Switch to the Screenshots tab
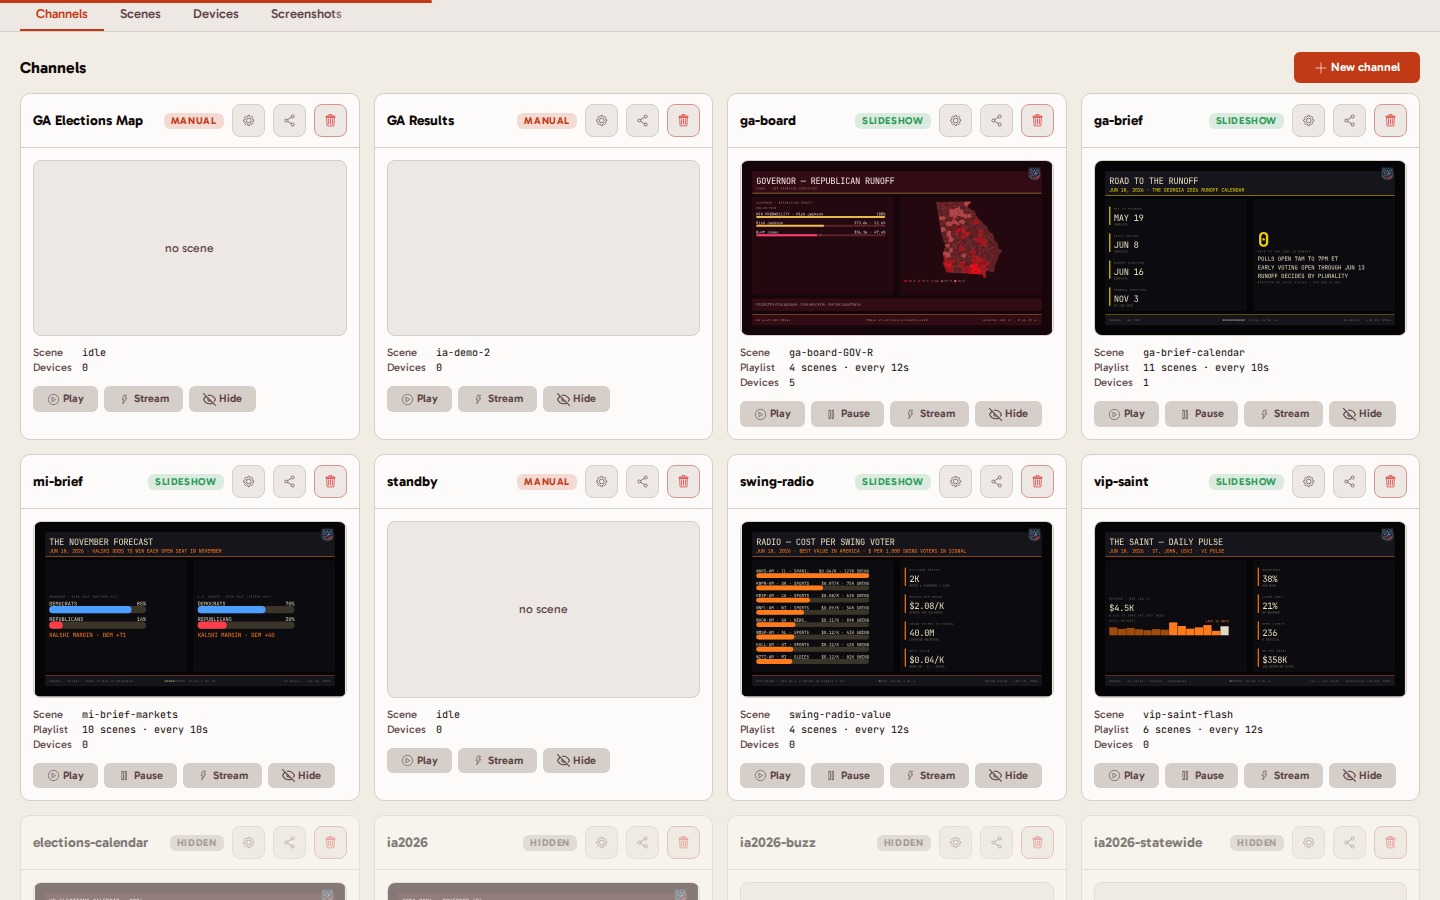 coord(306,14)
